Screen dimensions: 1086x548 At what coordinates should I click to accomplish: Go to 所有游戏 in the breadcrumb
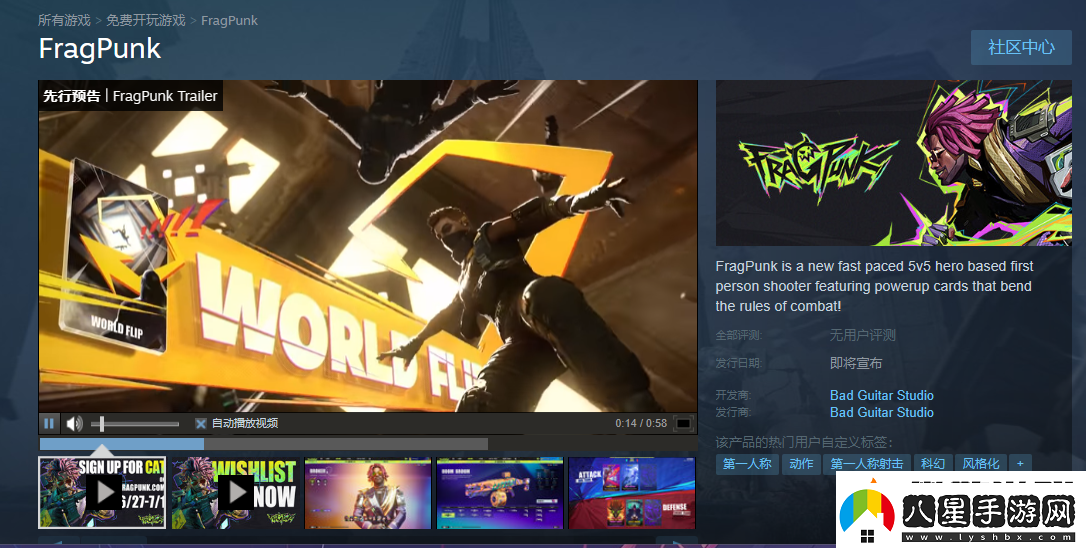[64, 20]
